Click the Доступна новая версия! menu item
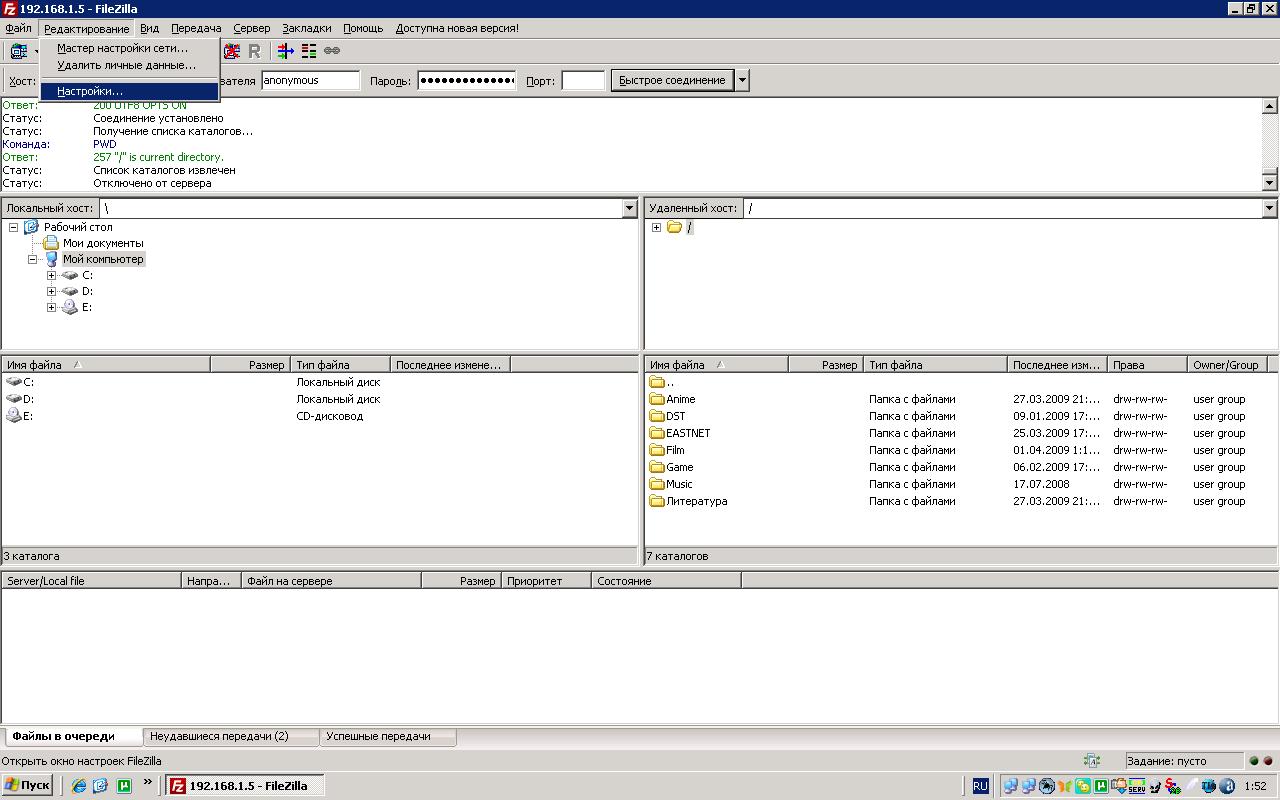 click(x=457, y=28)
